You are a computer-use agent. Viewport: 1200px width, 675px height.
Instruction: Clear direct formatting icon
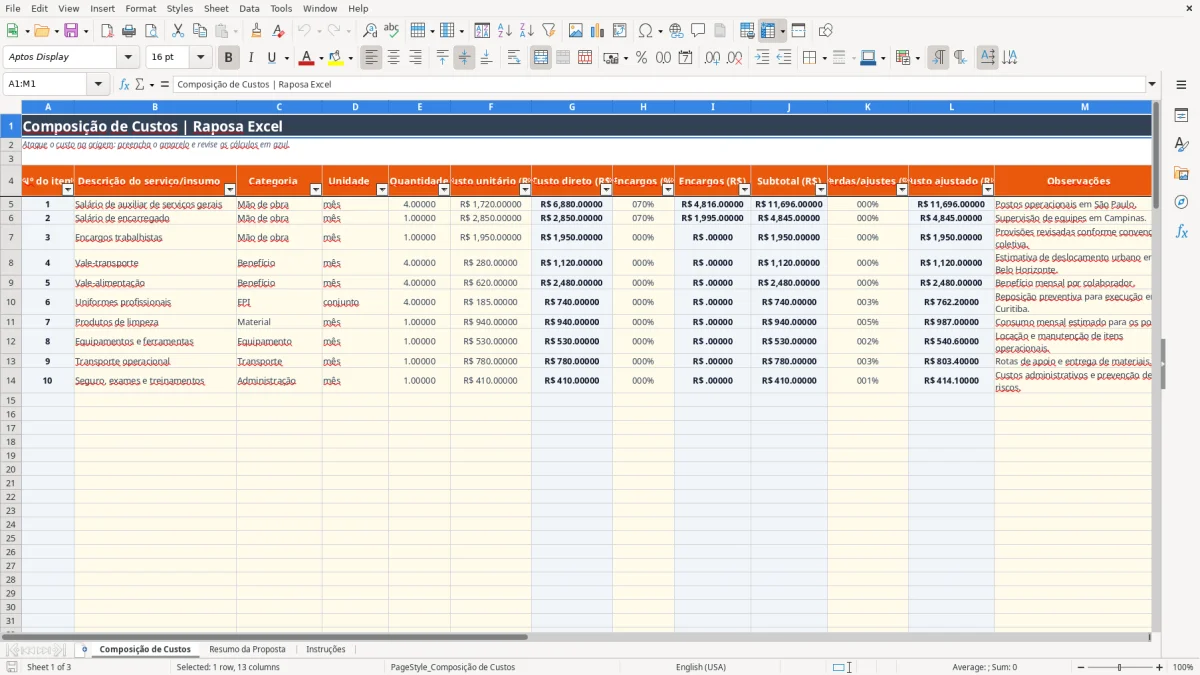[x=279, y=31]
